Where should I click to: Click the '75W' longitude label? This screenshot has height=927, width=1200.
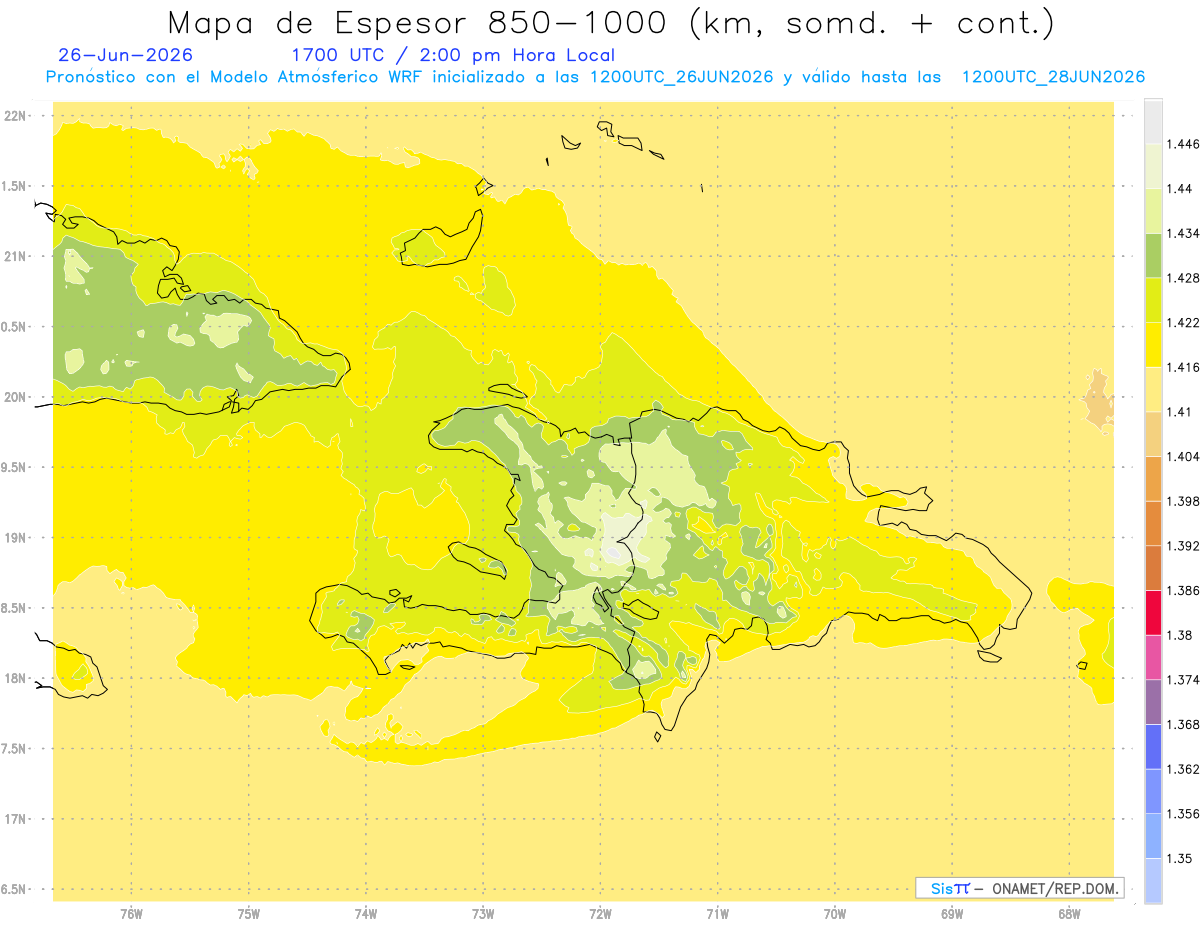(x=248, y=914)
